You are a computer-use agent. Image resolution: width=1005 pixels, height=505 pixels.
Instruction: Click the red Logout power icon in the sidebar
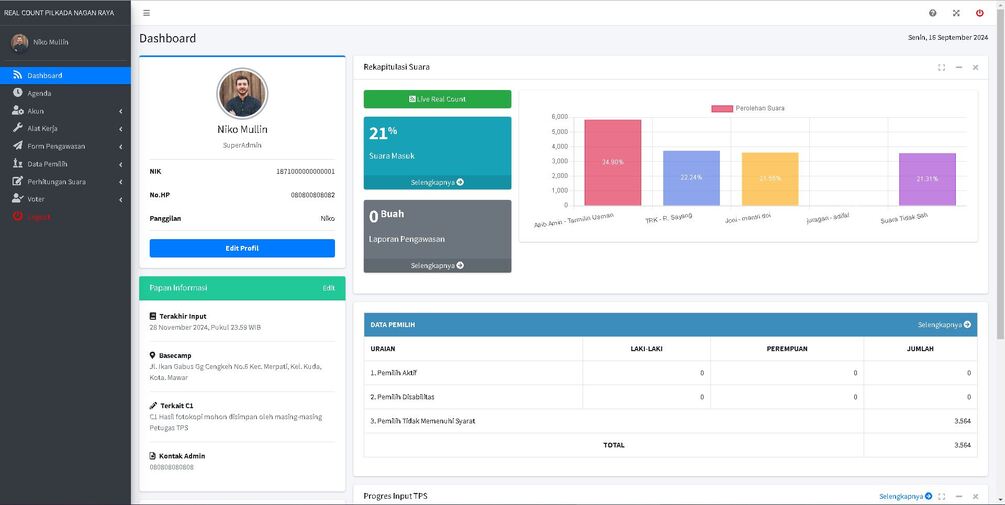[17, 217]
